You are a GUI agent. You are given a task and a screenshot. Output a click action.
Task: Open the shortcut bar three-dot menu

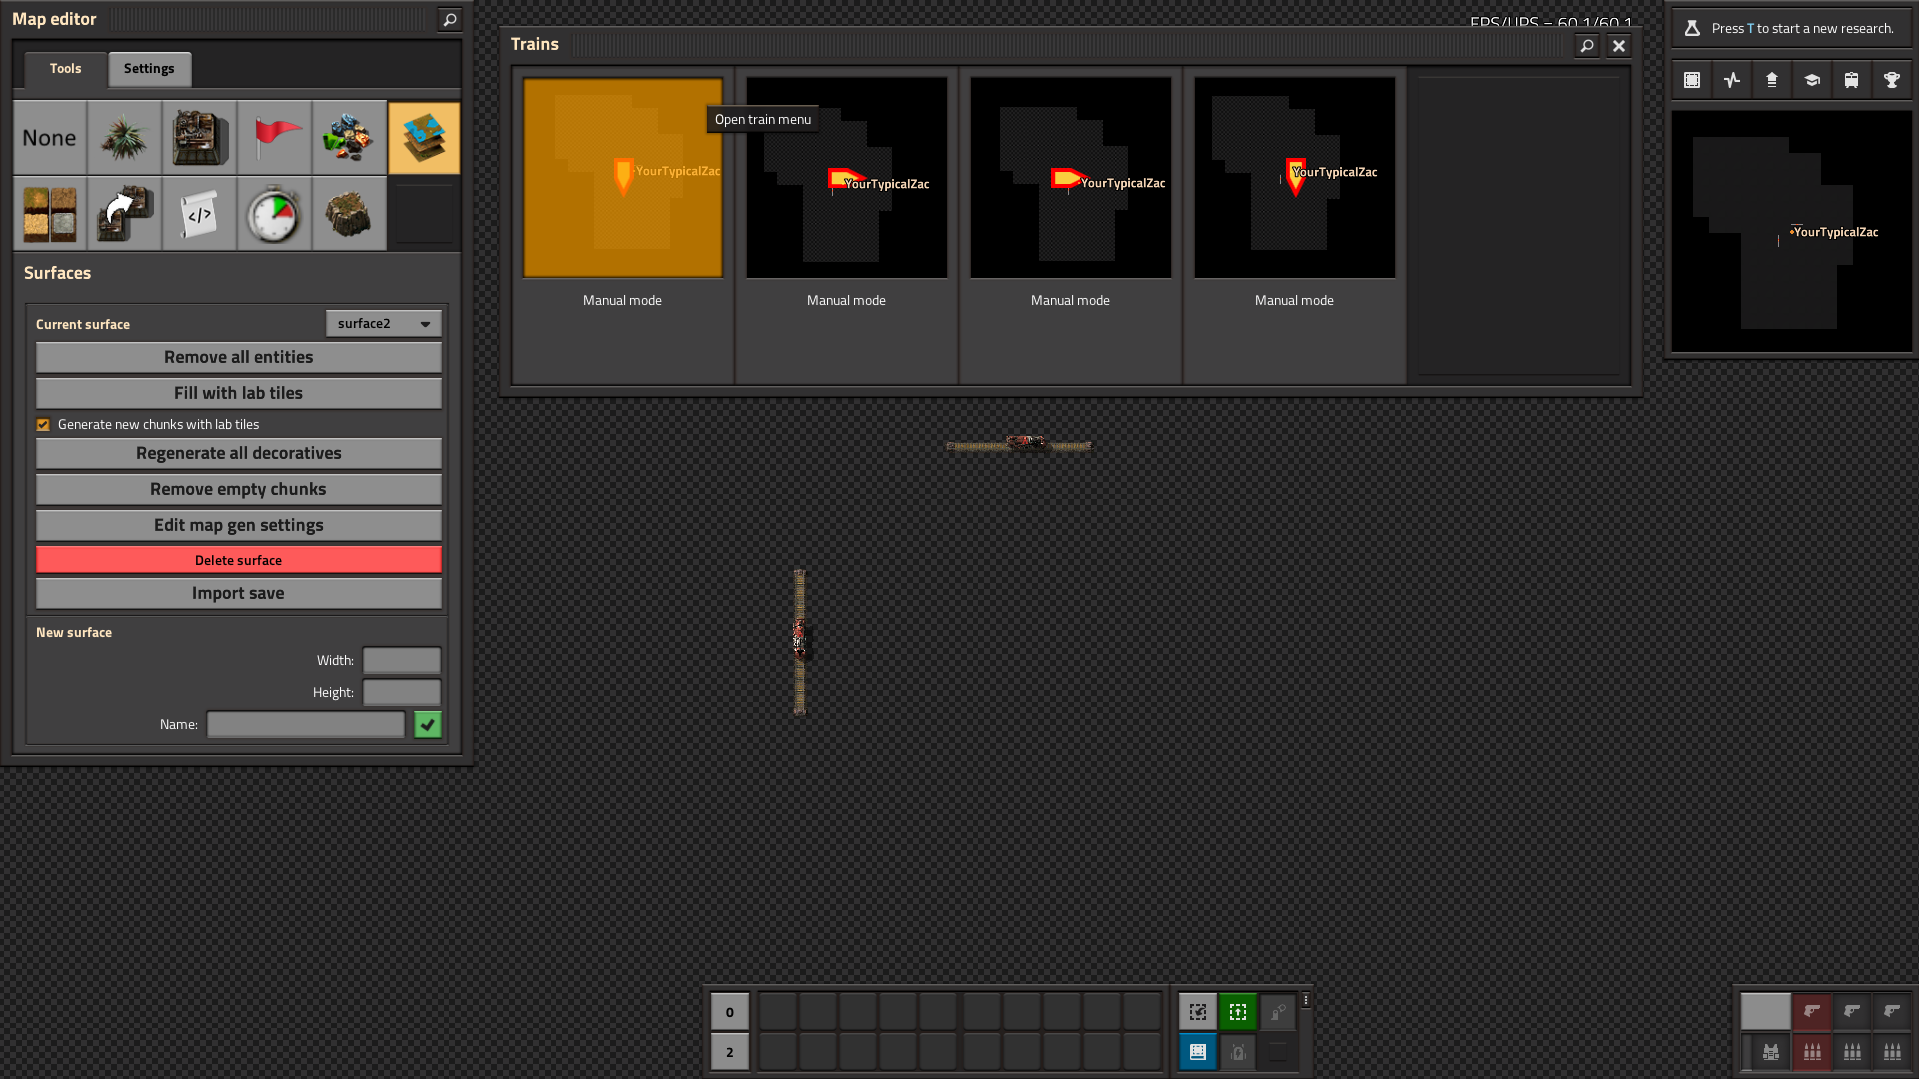click(1306, 1000)
